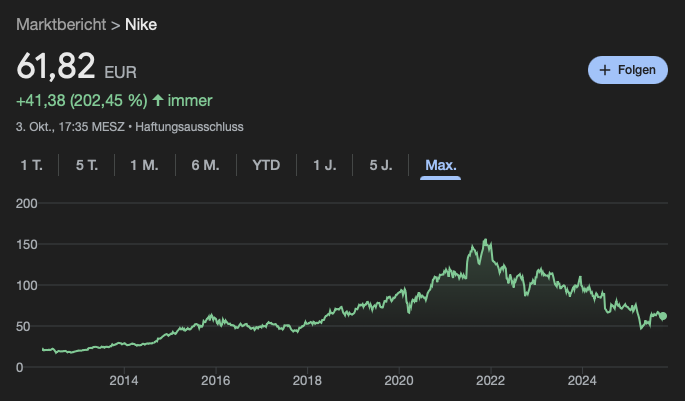
Task: Click the green endpoint dot on the chart
Action: point(662,316)
